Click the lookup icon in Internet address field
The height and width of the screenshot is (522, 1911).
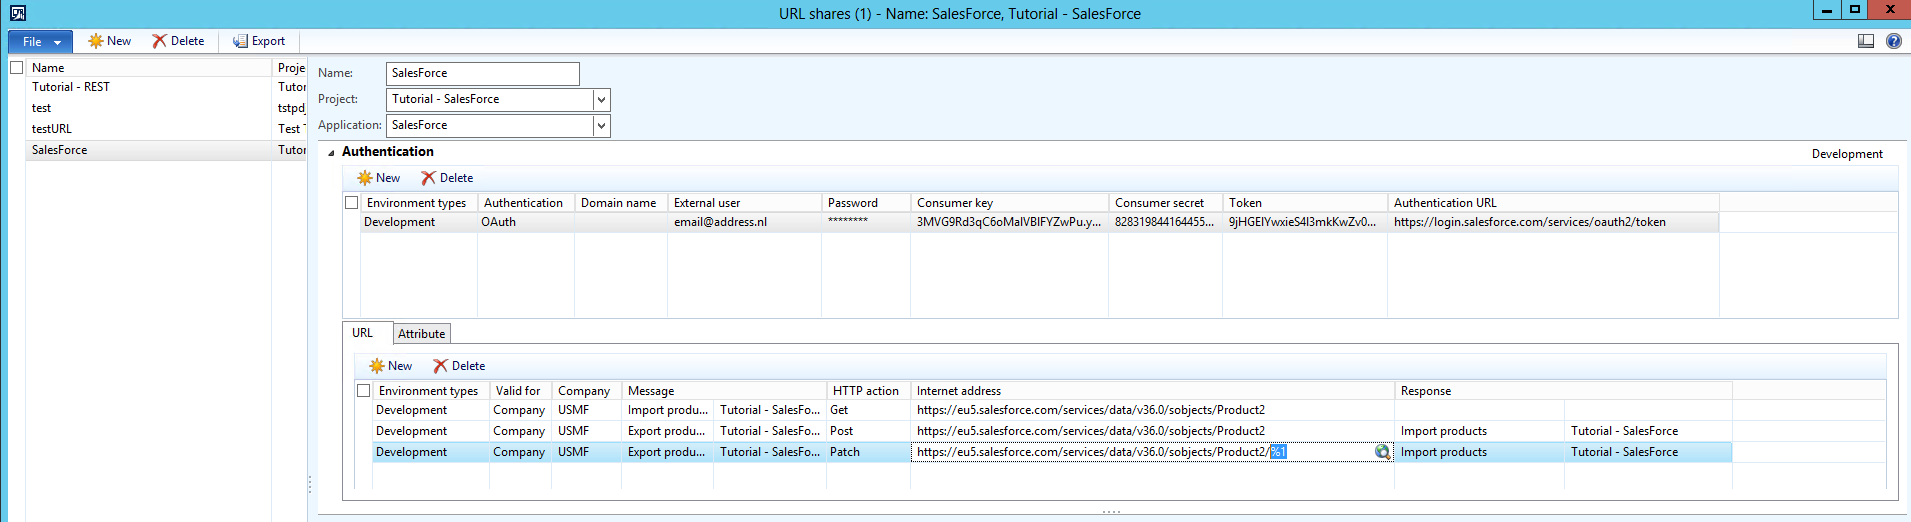tap(1382, 452)
